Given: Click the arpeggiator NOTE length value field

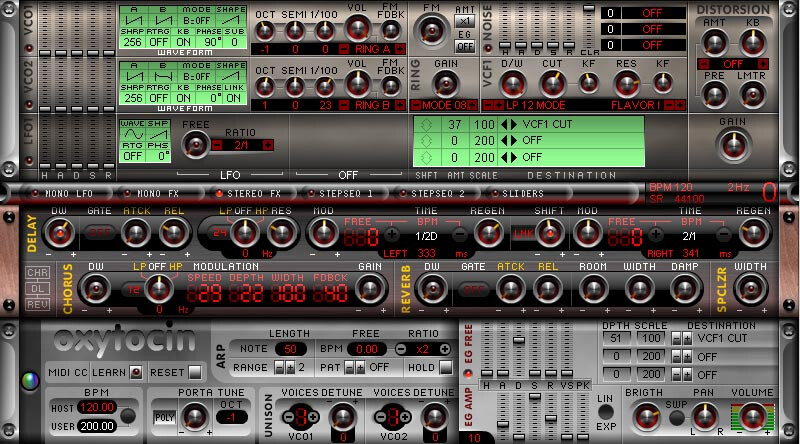Looking at the screenshot, I should [x=291, y=348].
